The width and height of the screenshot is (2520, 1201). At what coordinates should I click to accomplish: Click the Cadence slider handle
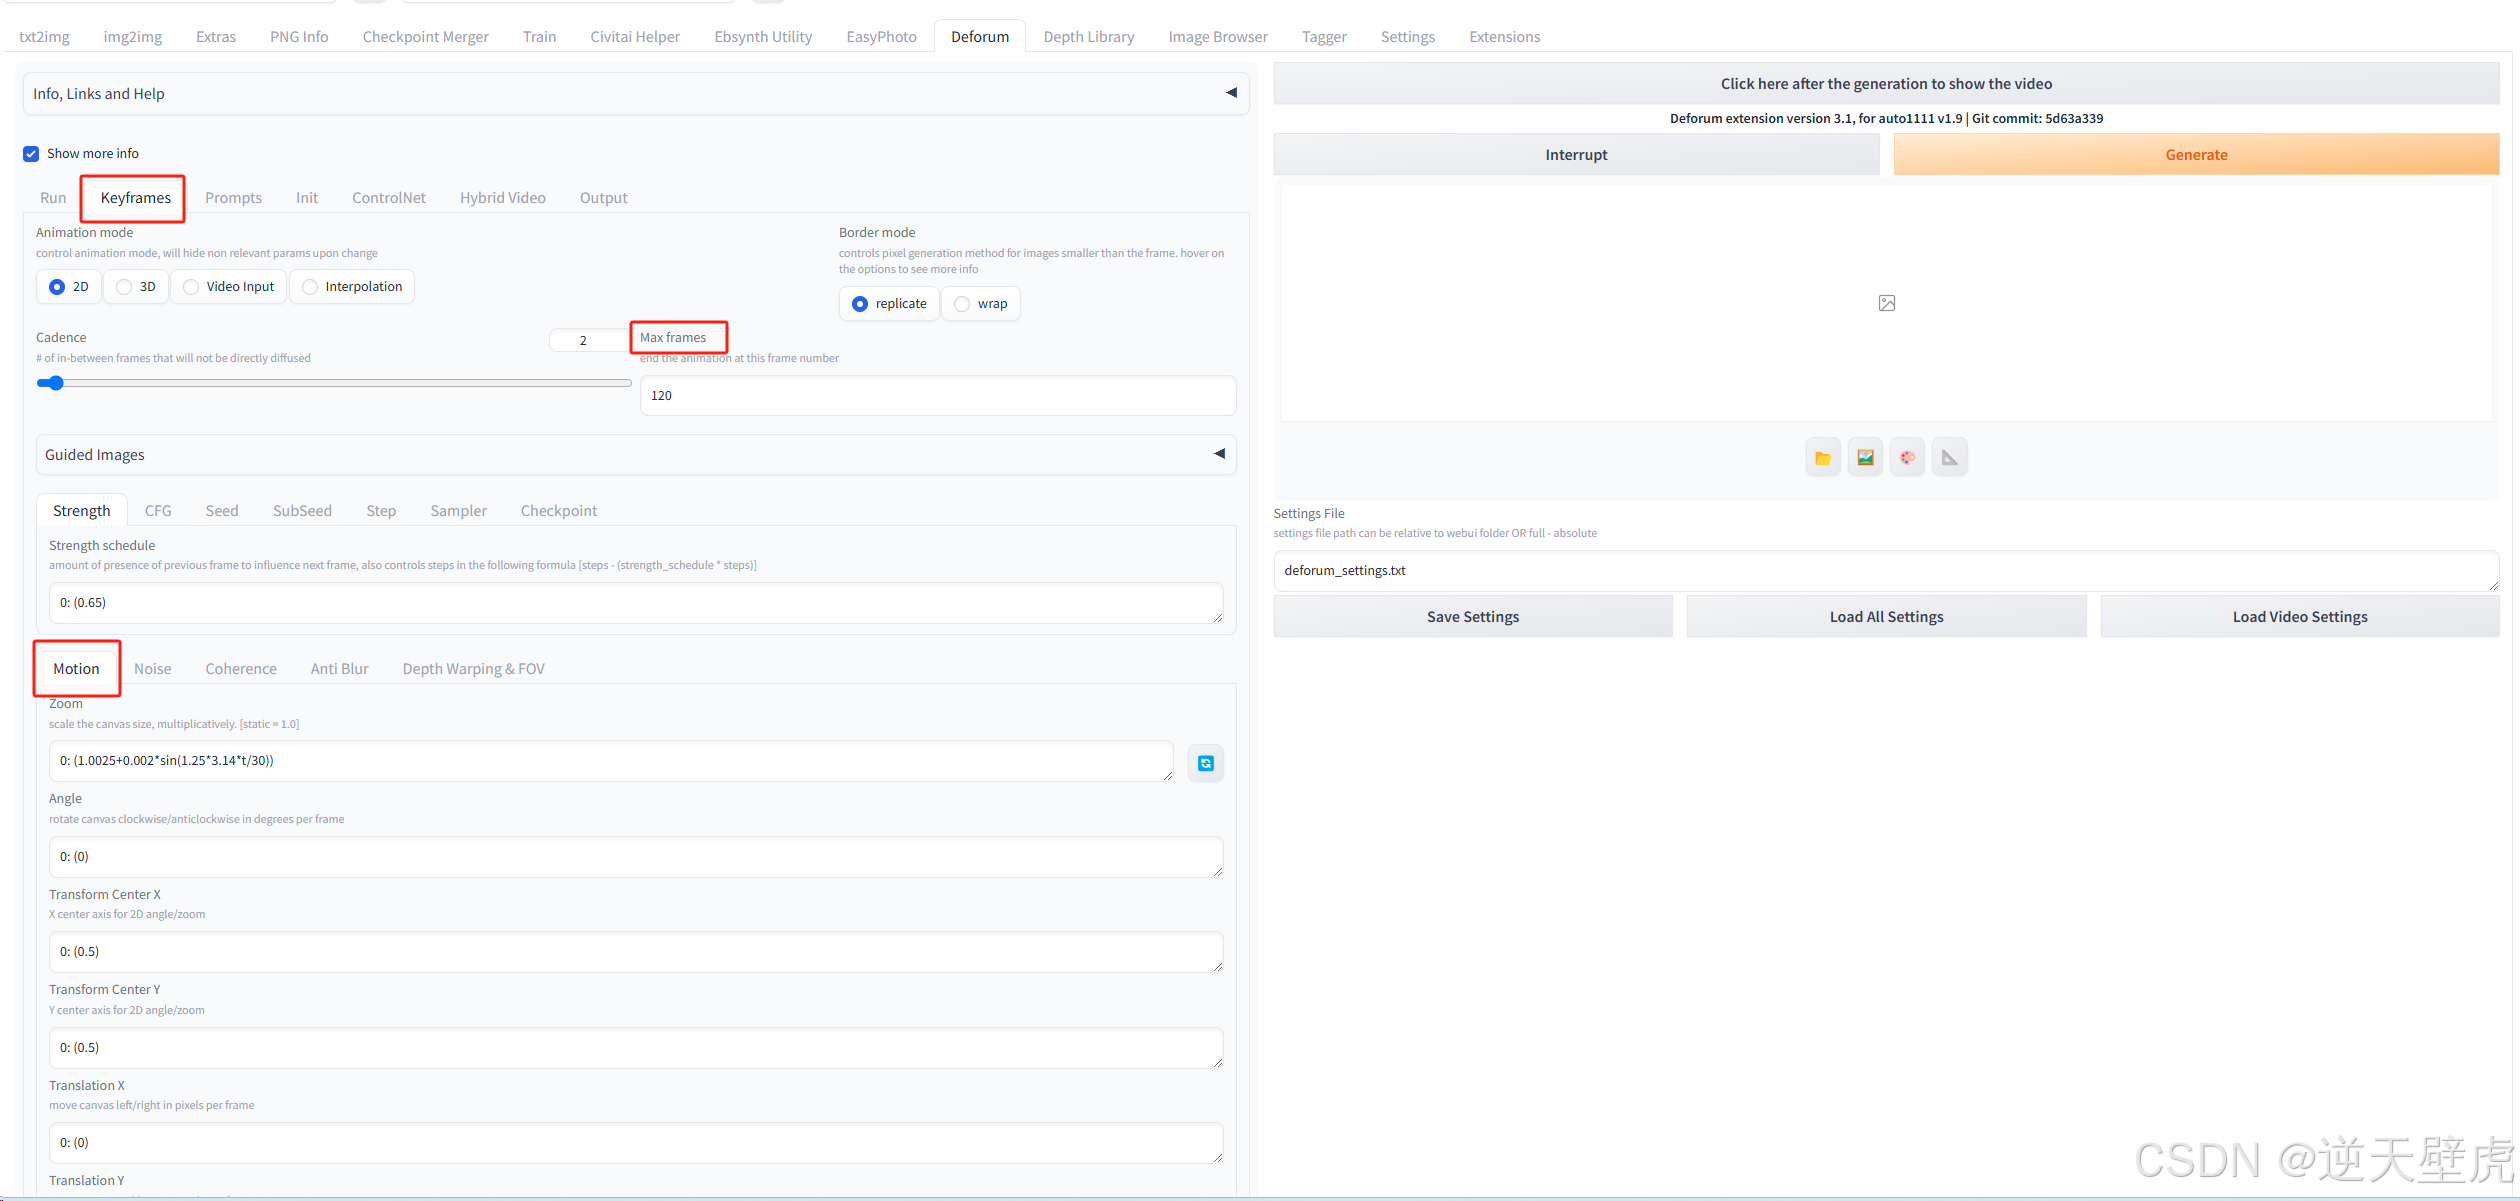(x=56, y=383)
